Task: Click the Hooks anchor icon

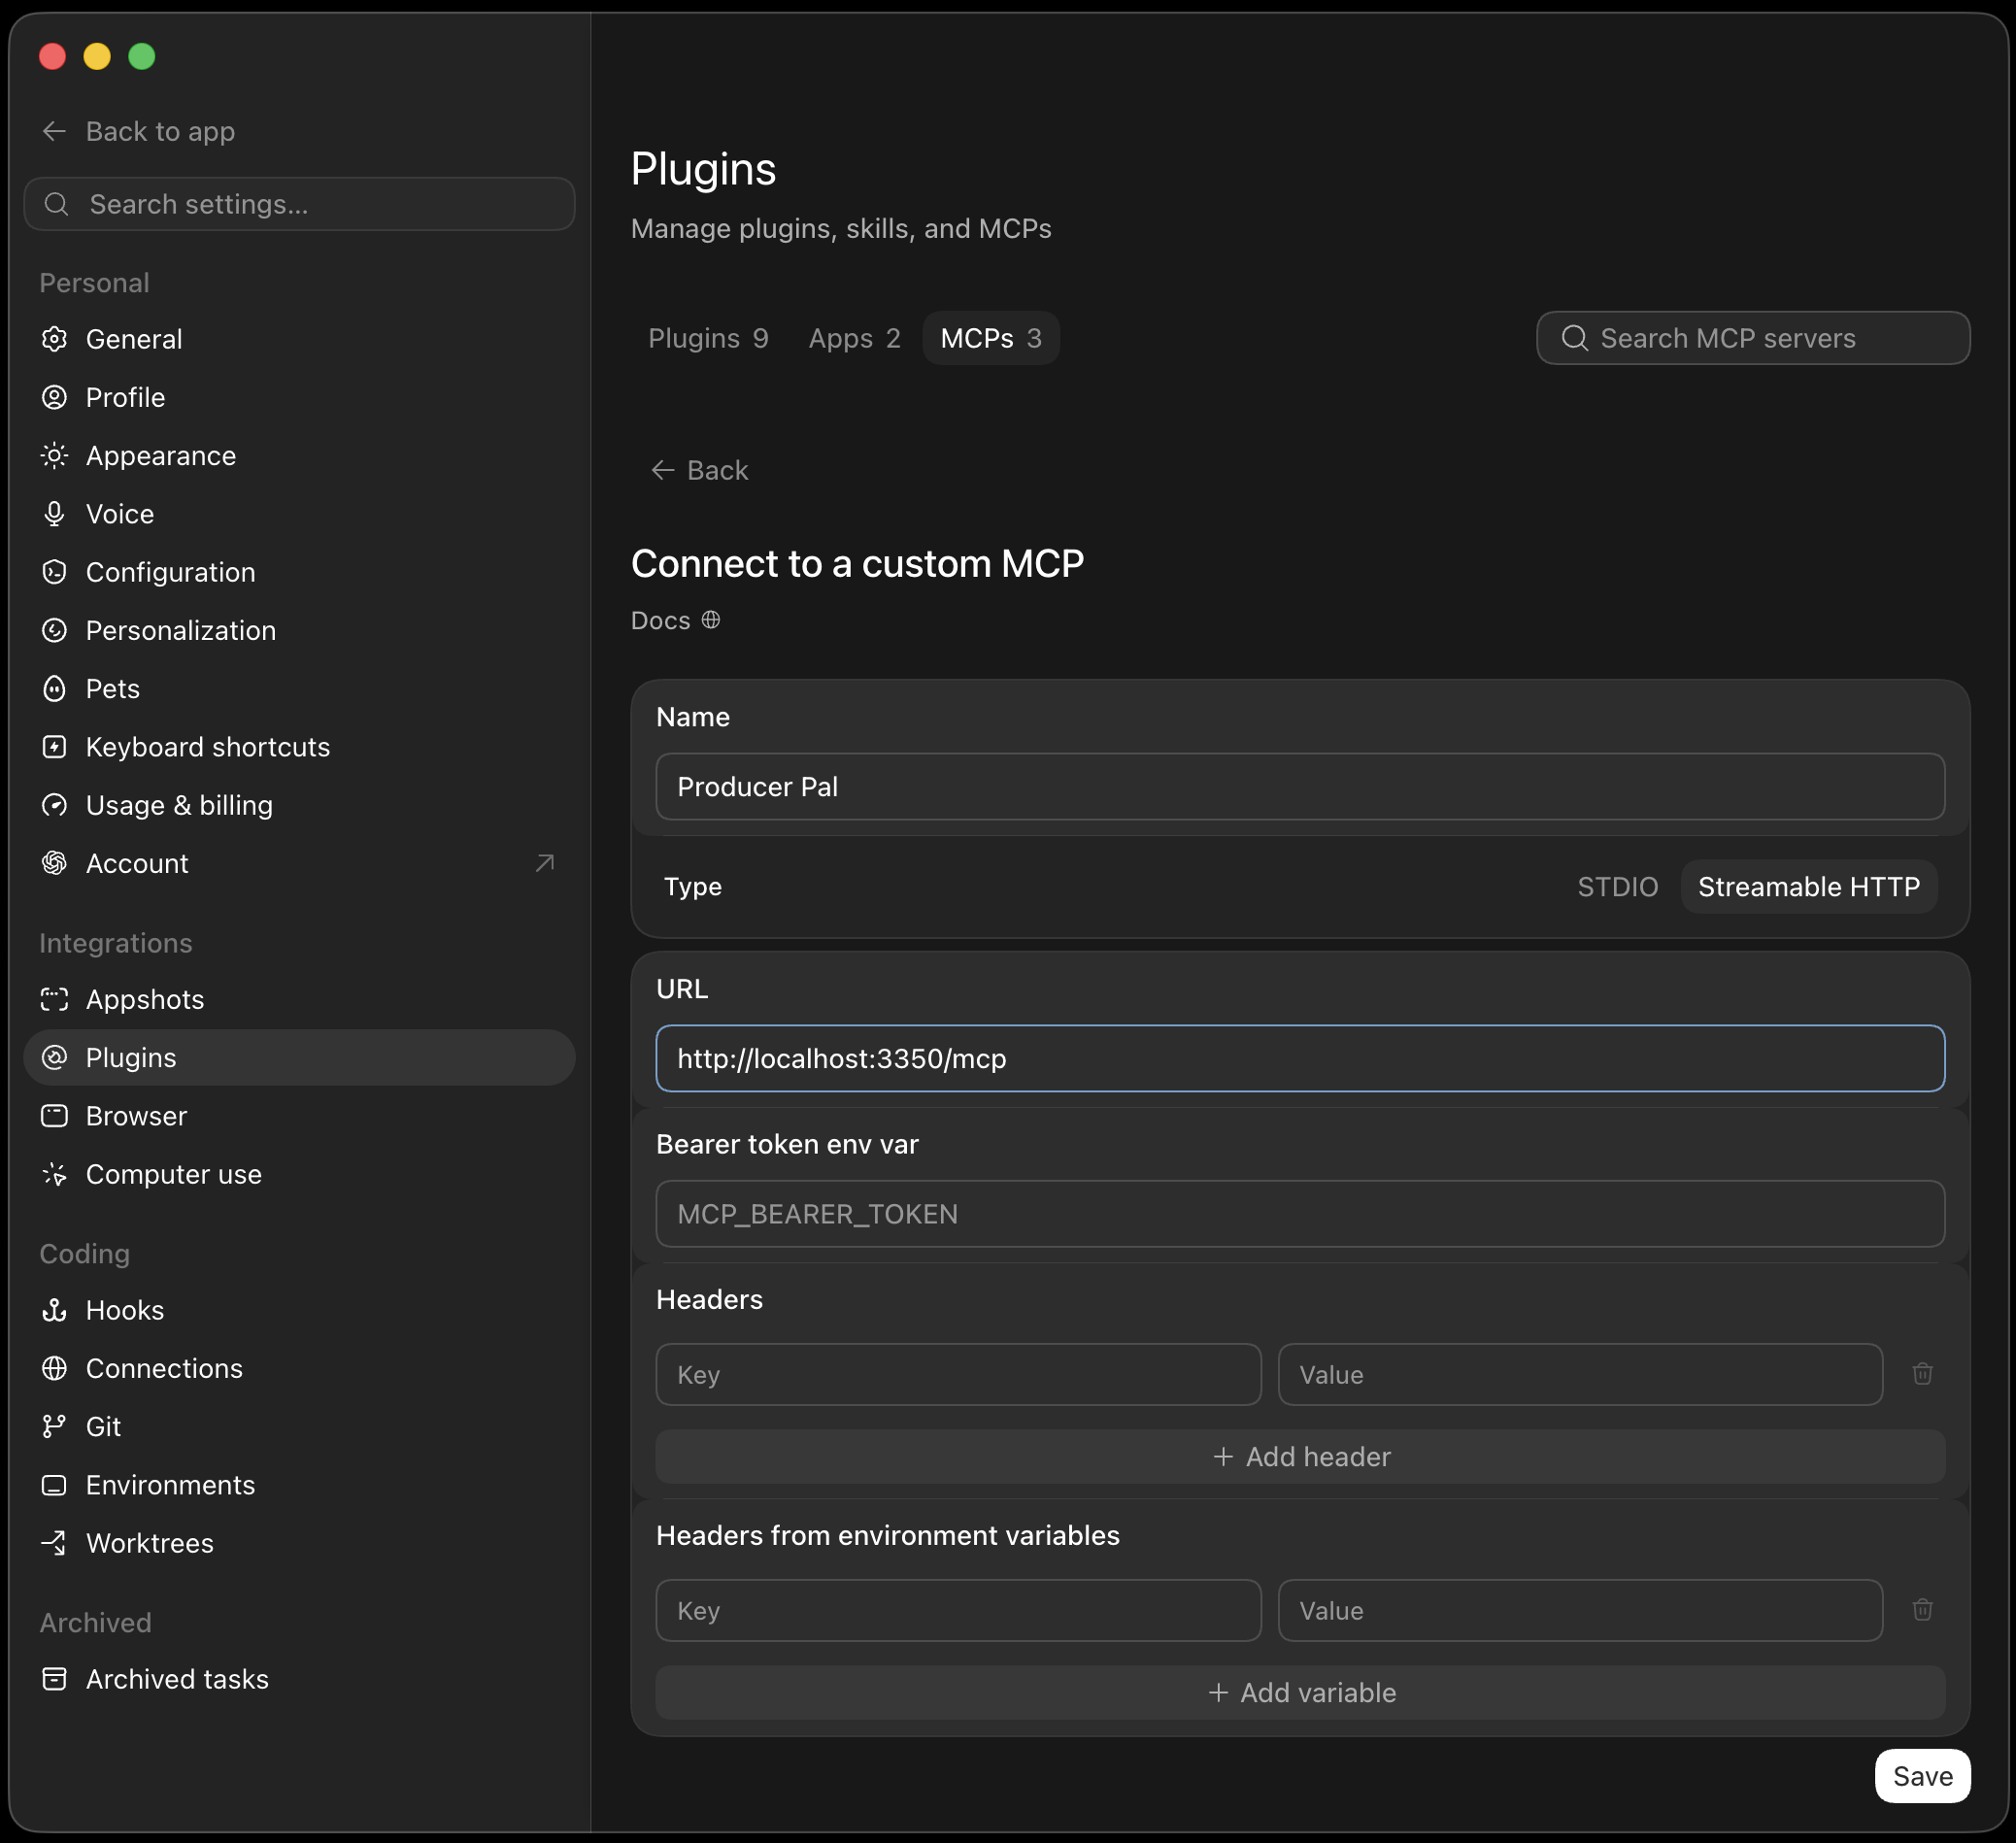Action: 54,1310
